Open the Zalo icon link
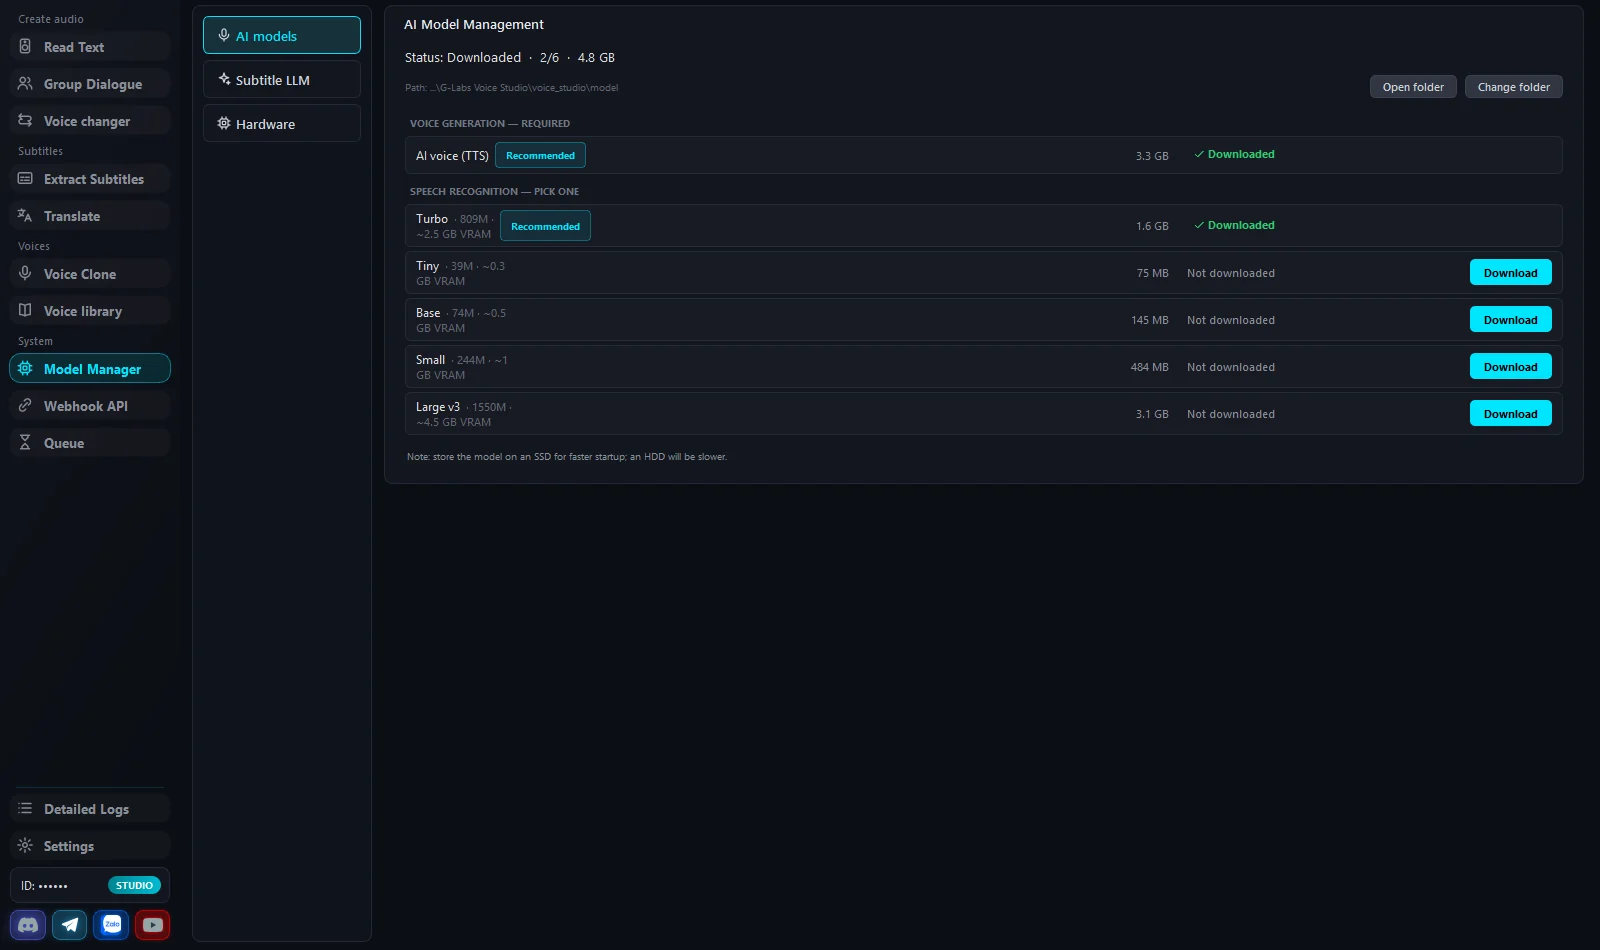The height and width of the screenshot is (950, 1600). (x=112, y=925)
